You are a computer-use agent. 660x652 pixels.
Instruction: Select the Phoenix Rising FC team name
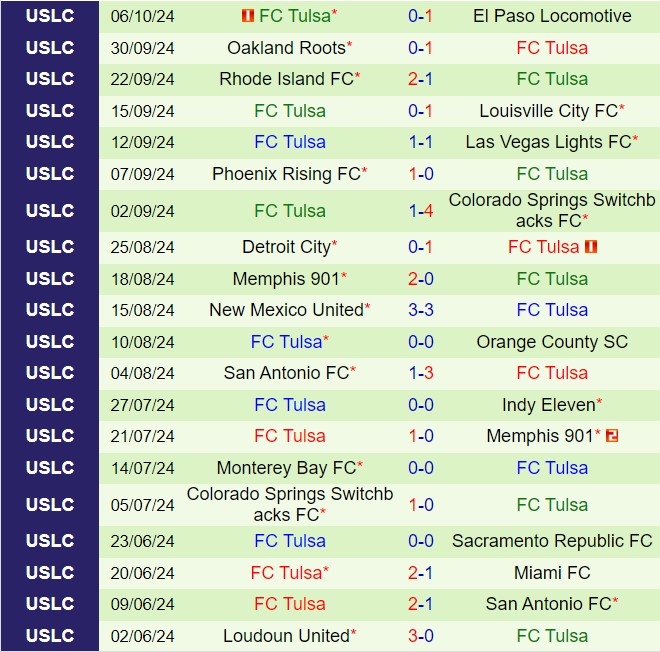[285, 174]
